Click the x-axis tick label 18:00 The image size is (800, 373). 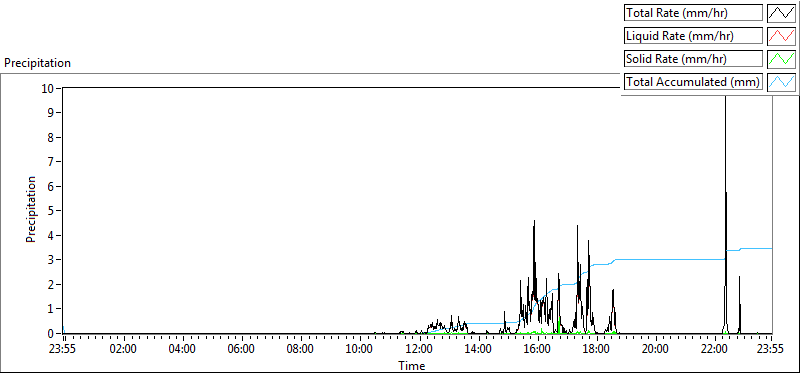596,350
